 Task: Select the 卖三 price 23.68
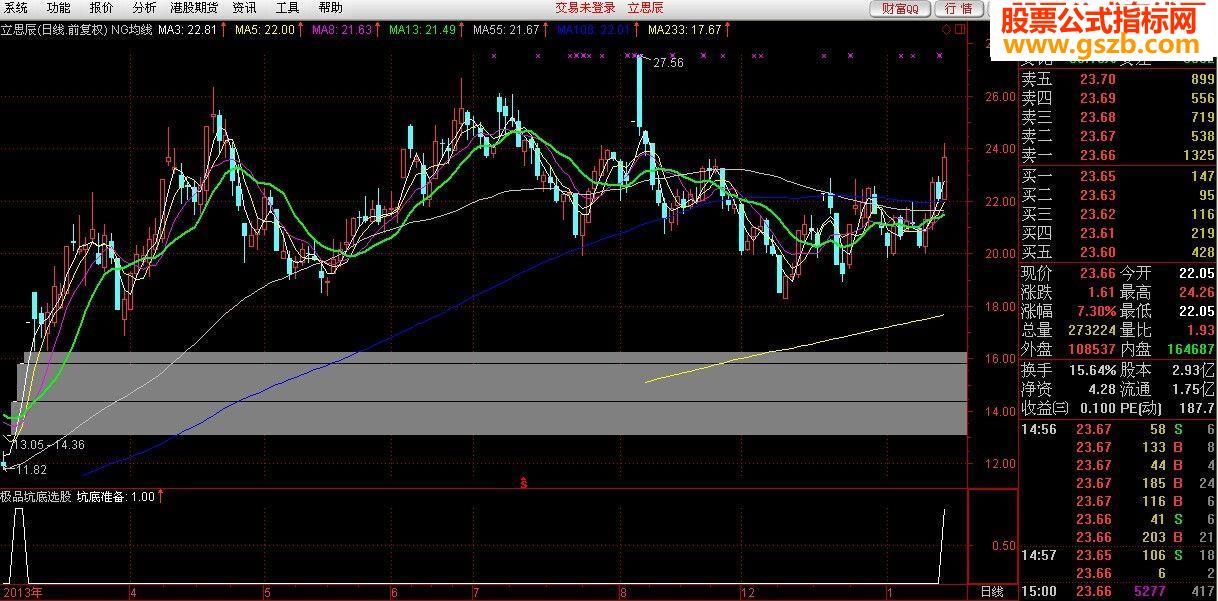[1098, 117]
